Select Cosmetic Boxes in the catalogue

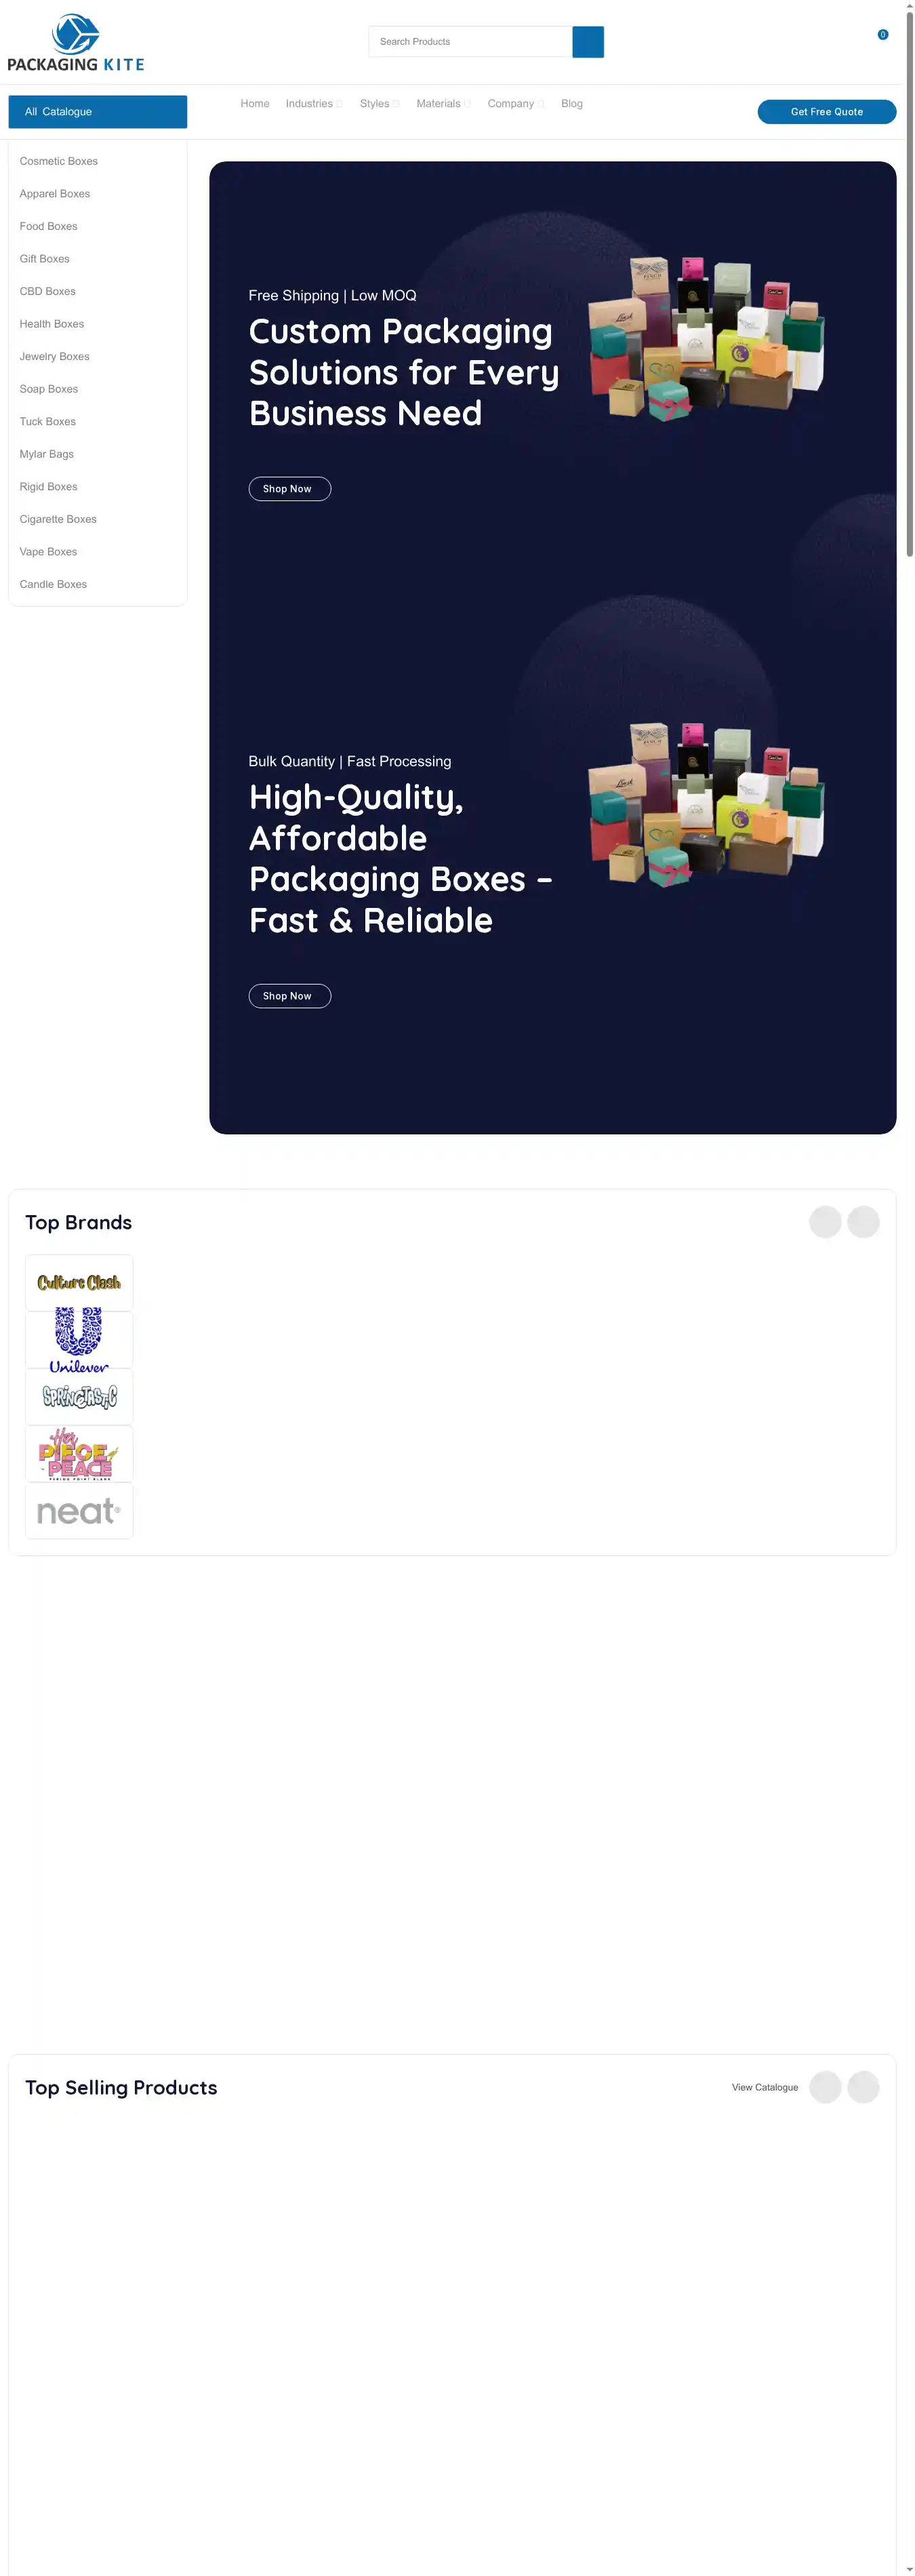59,161
